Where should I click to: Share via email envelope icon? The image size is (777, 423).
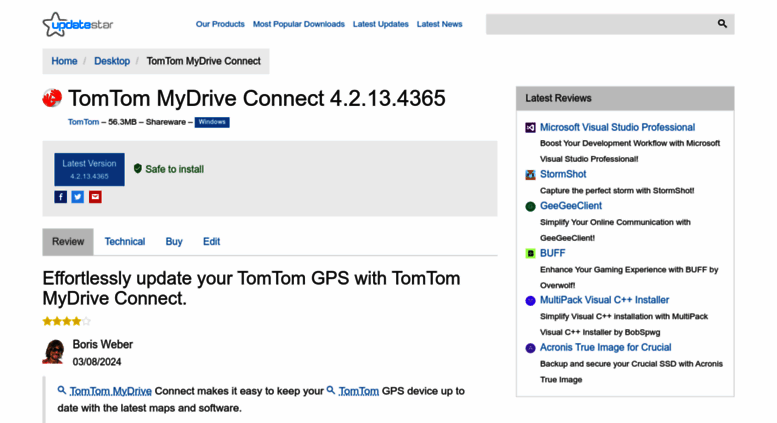tap(95, 197)
